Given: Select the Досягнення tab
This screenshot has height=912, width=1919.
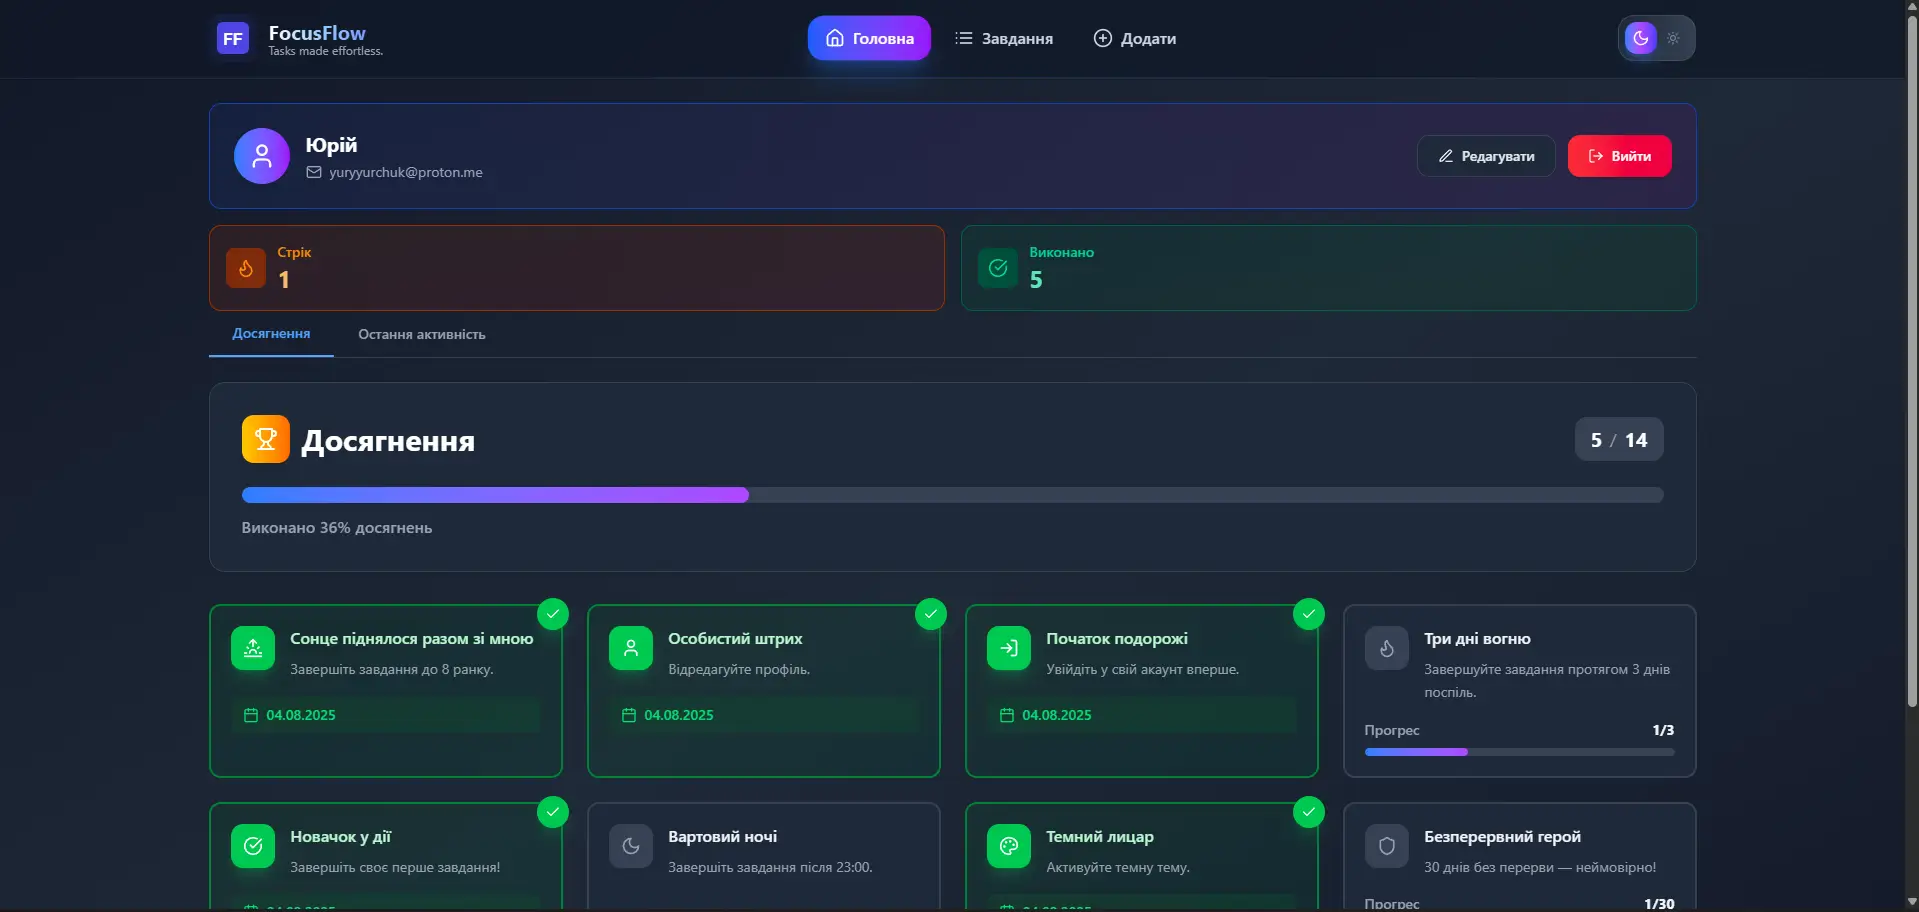Looking at the screenshot, I should pyautogui.click(x=271, y=334).
